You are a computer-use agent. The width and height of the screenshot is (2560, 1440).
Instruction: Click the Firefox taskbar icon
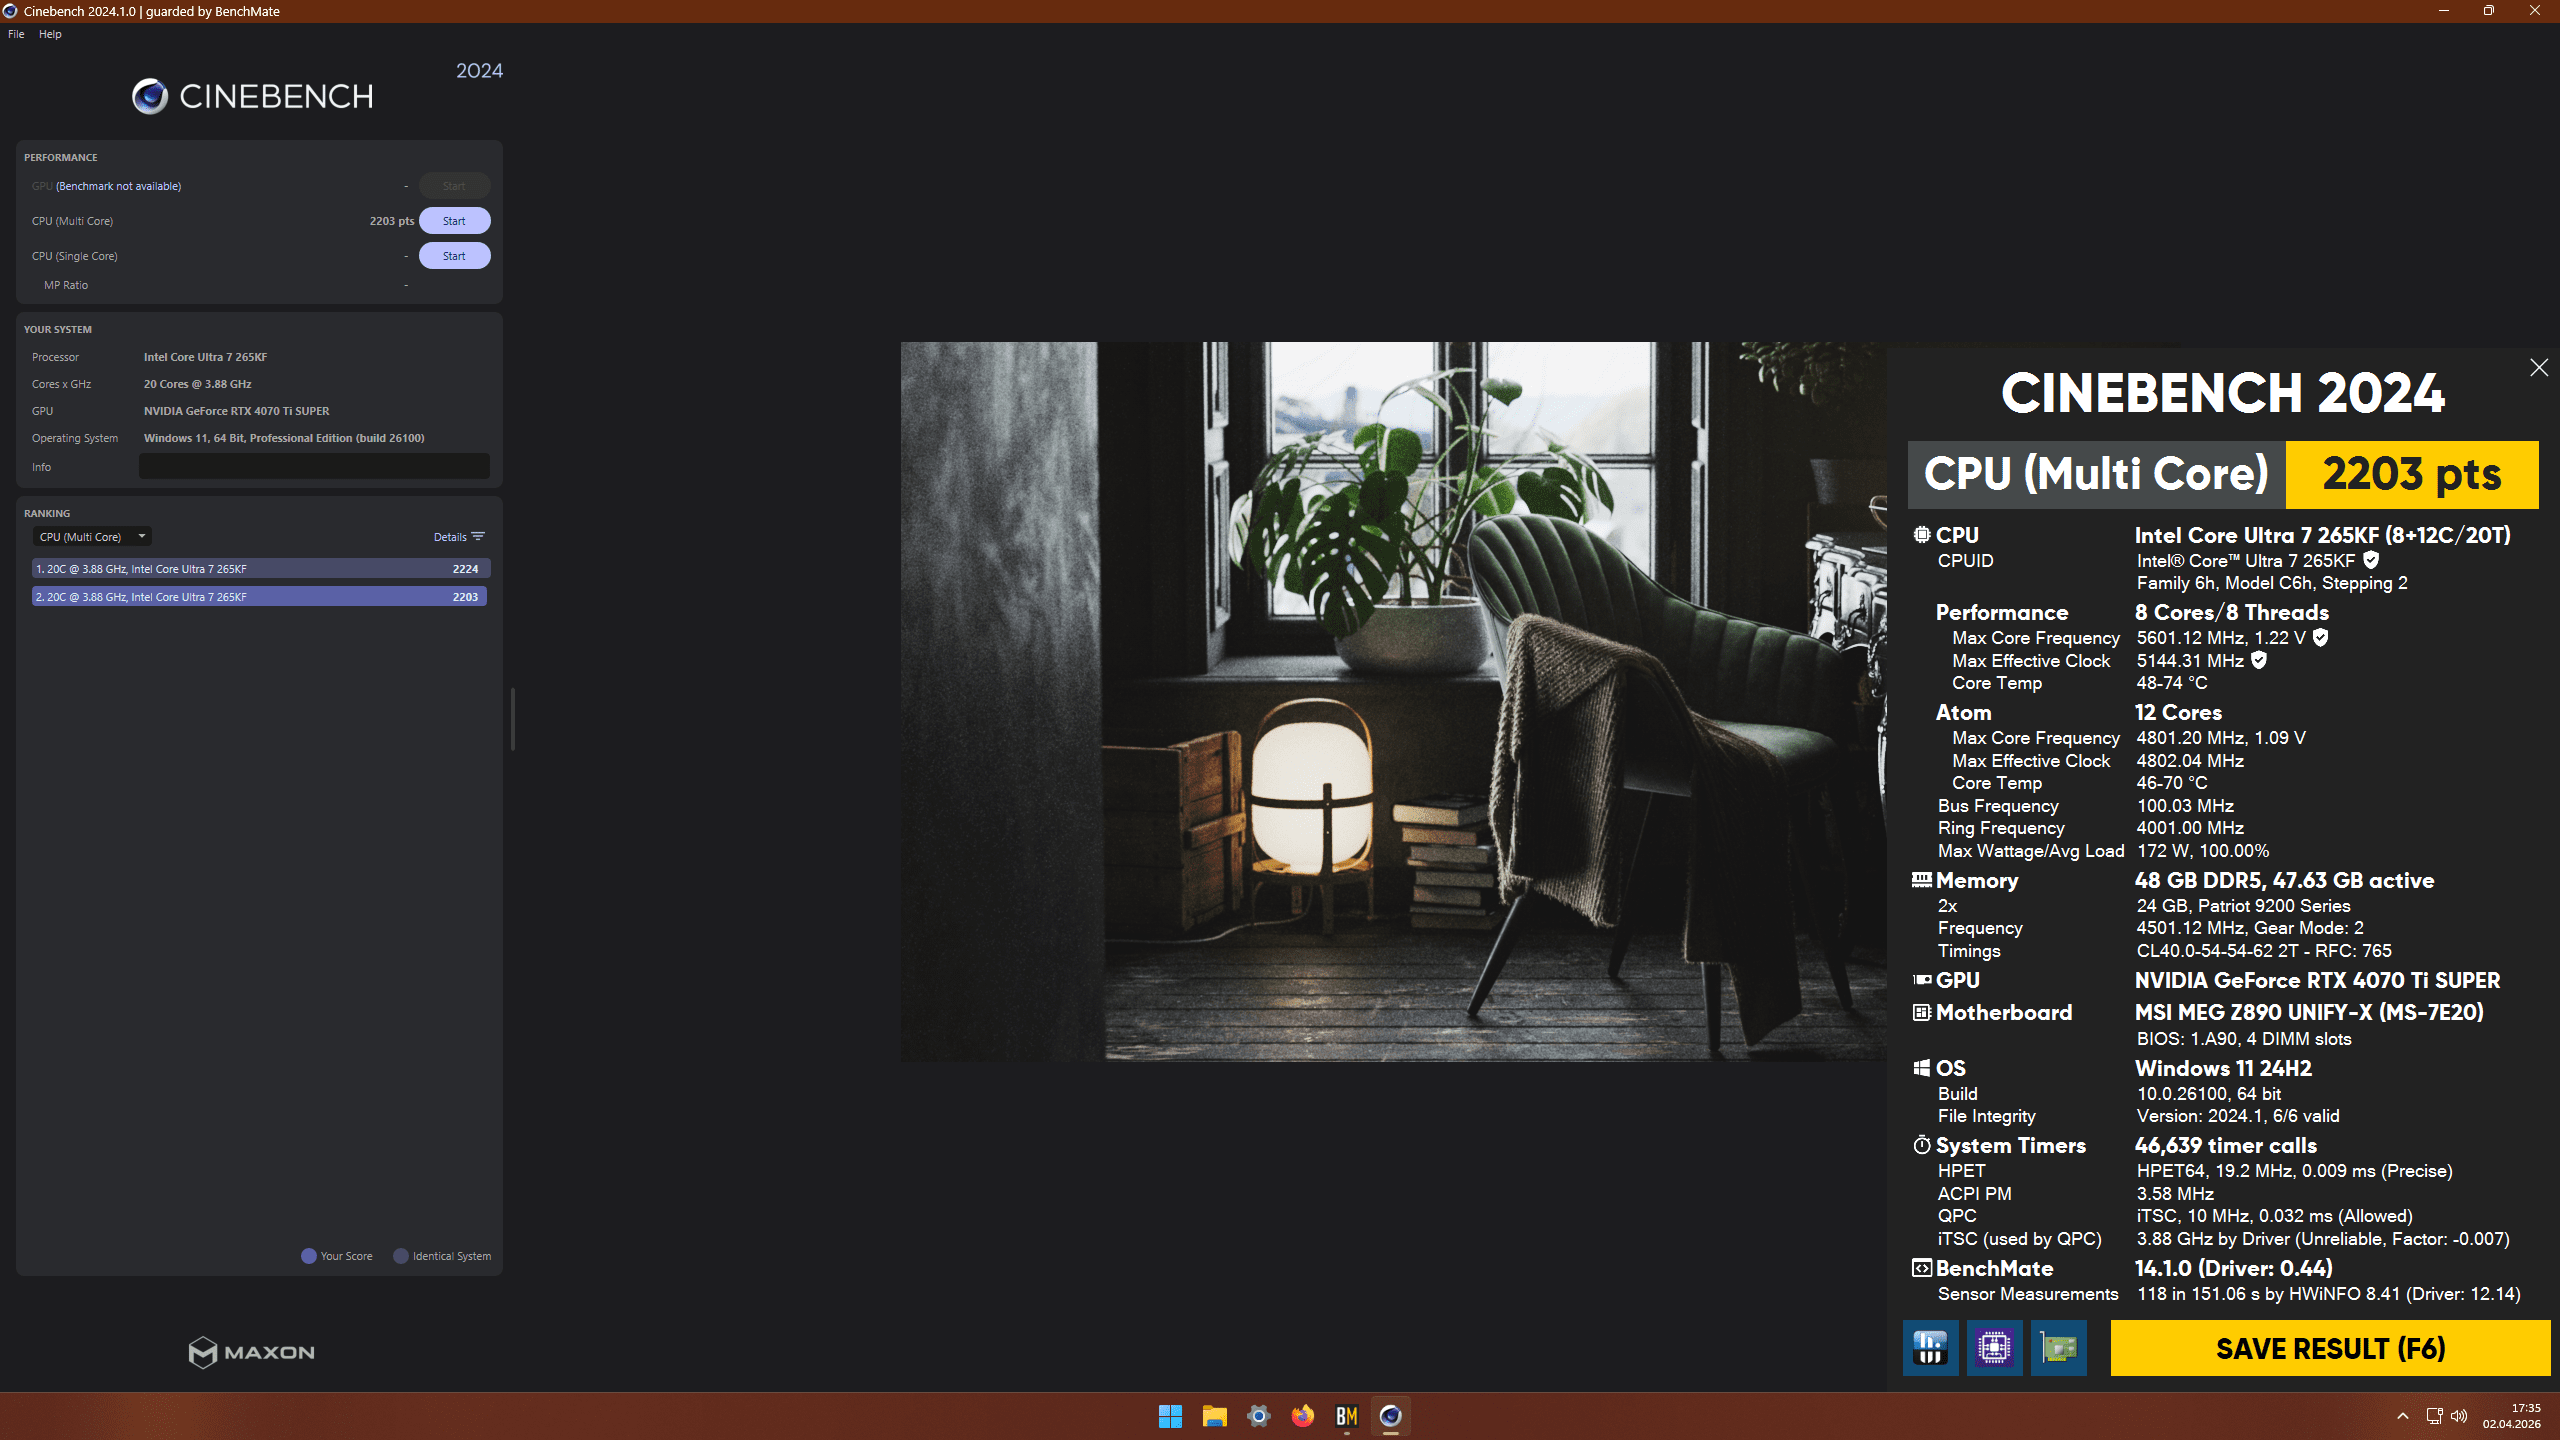click(x=1302, y=1416)
